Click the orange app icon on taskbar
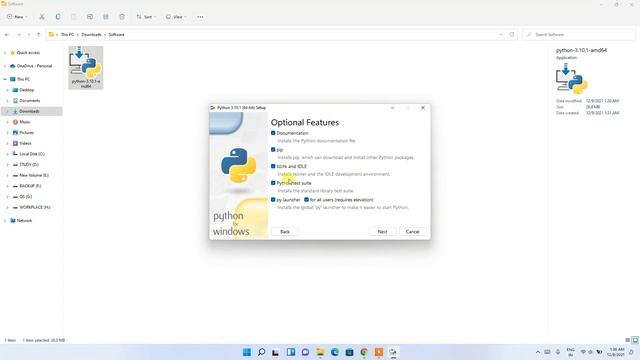This screenshot has height=360, width=640. pos(379,352)
